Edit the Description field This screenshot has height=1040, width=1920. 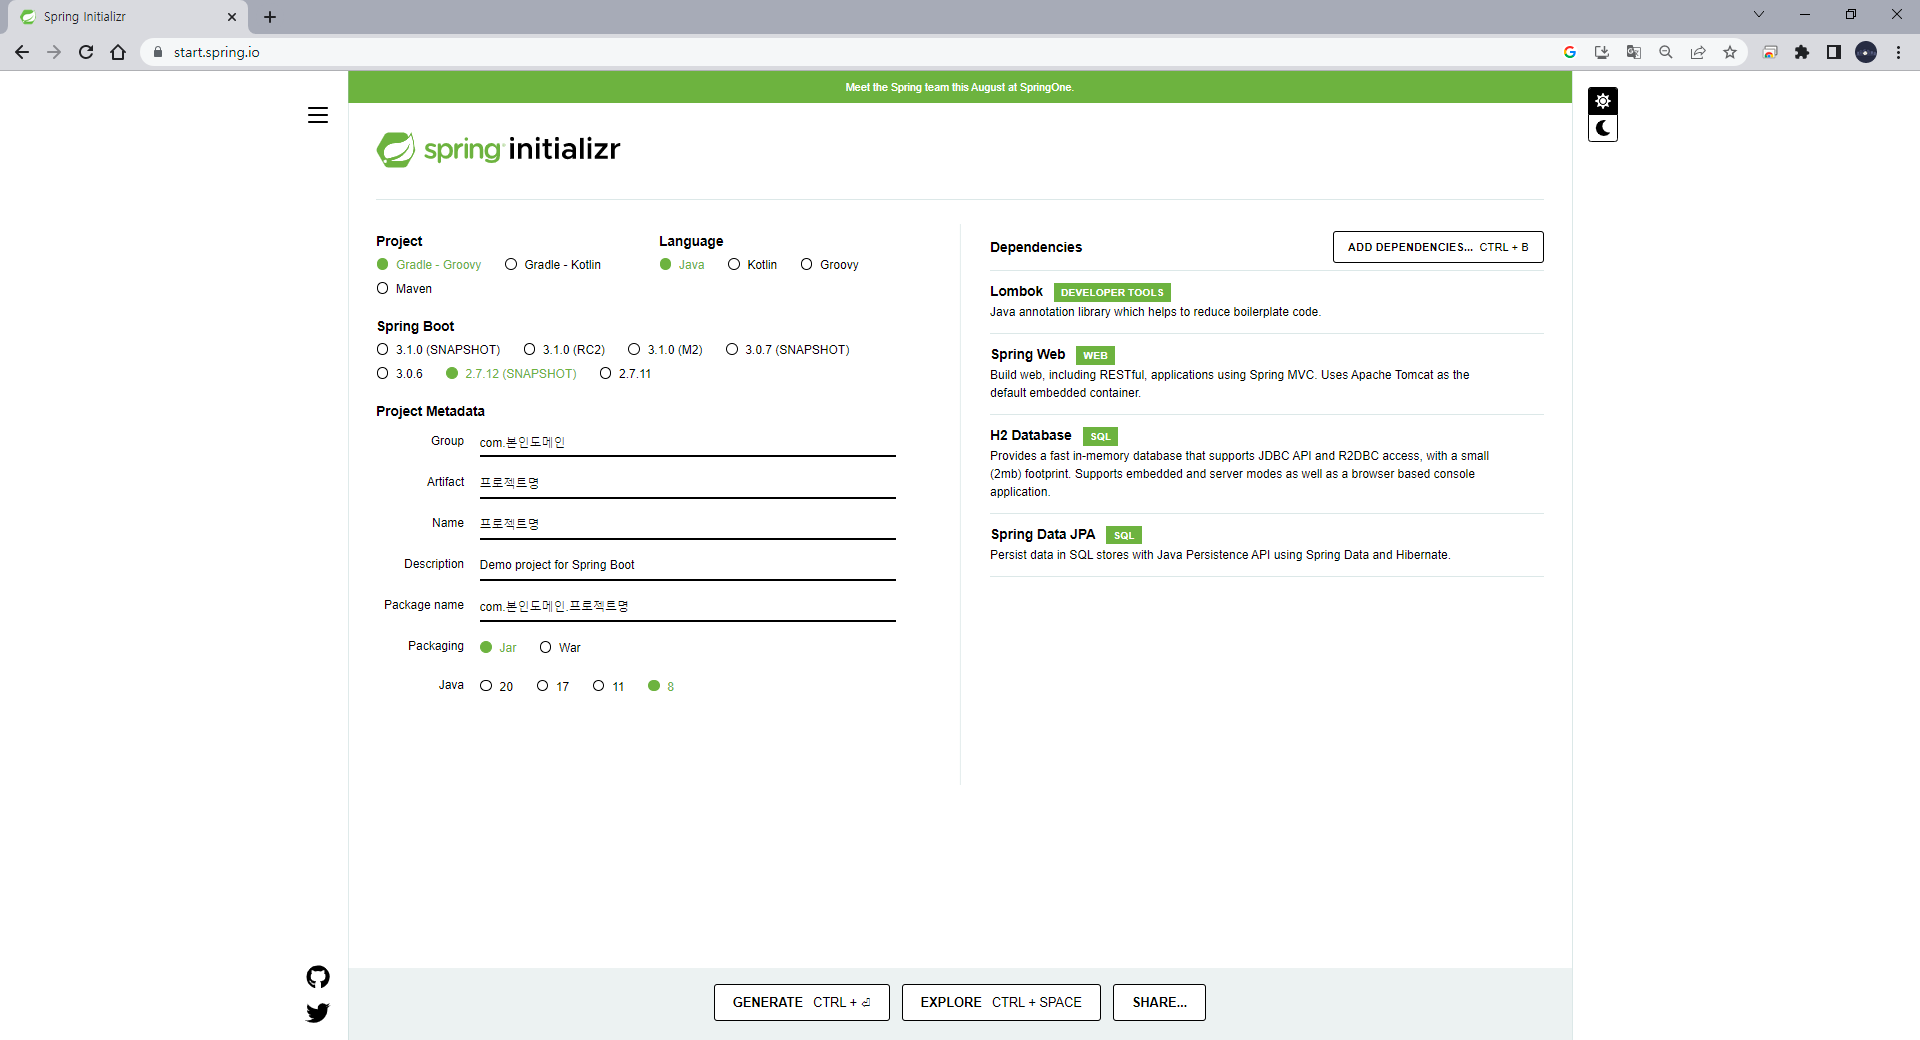click(687, 565)
